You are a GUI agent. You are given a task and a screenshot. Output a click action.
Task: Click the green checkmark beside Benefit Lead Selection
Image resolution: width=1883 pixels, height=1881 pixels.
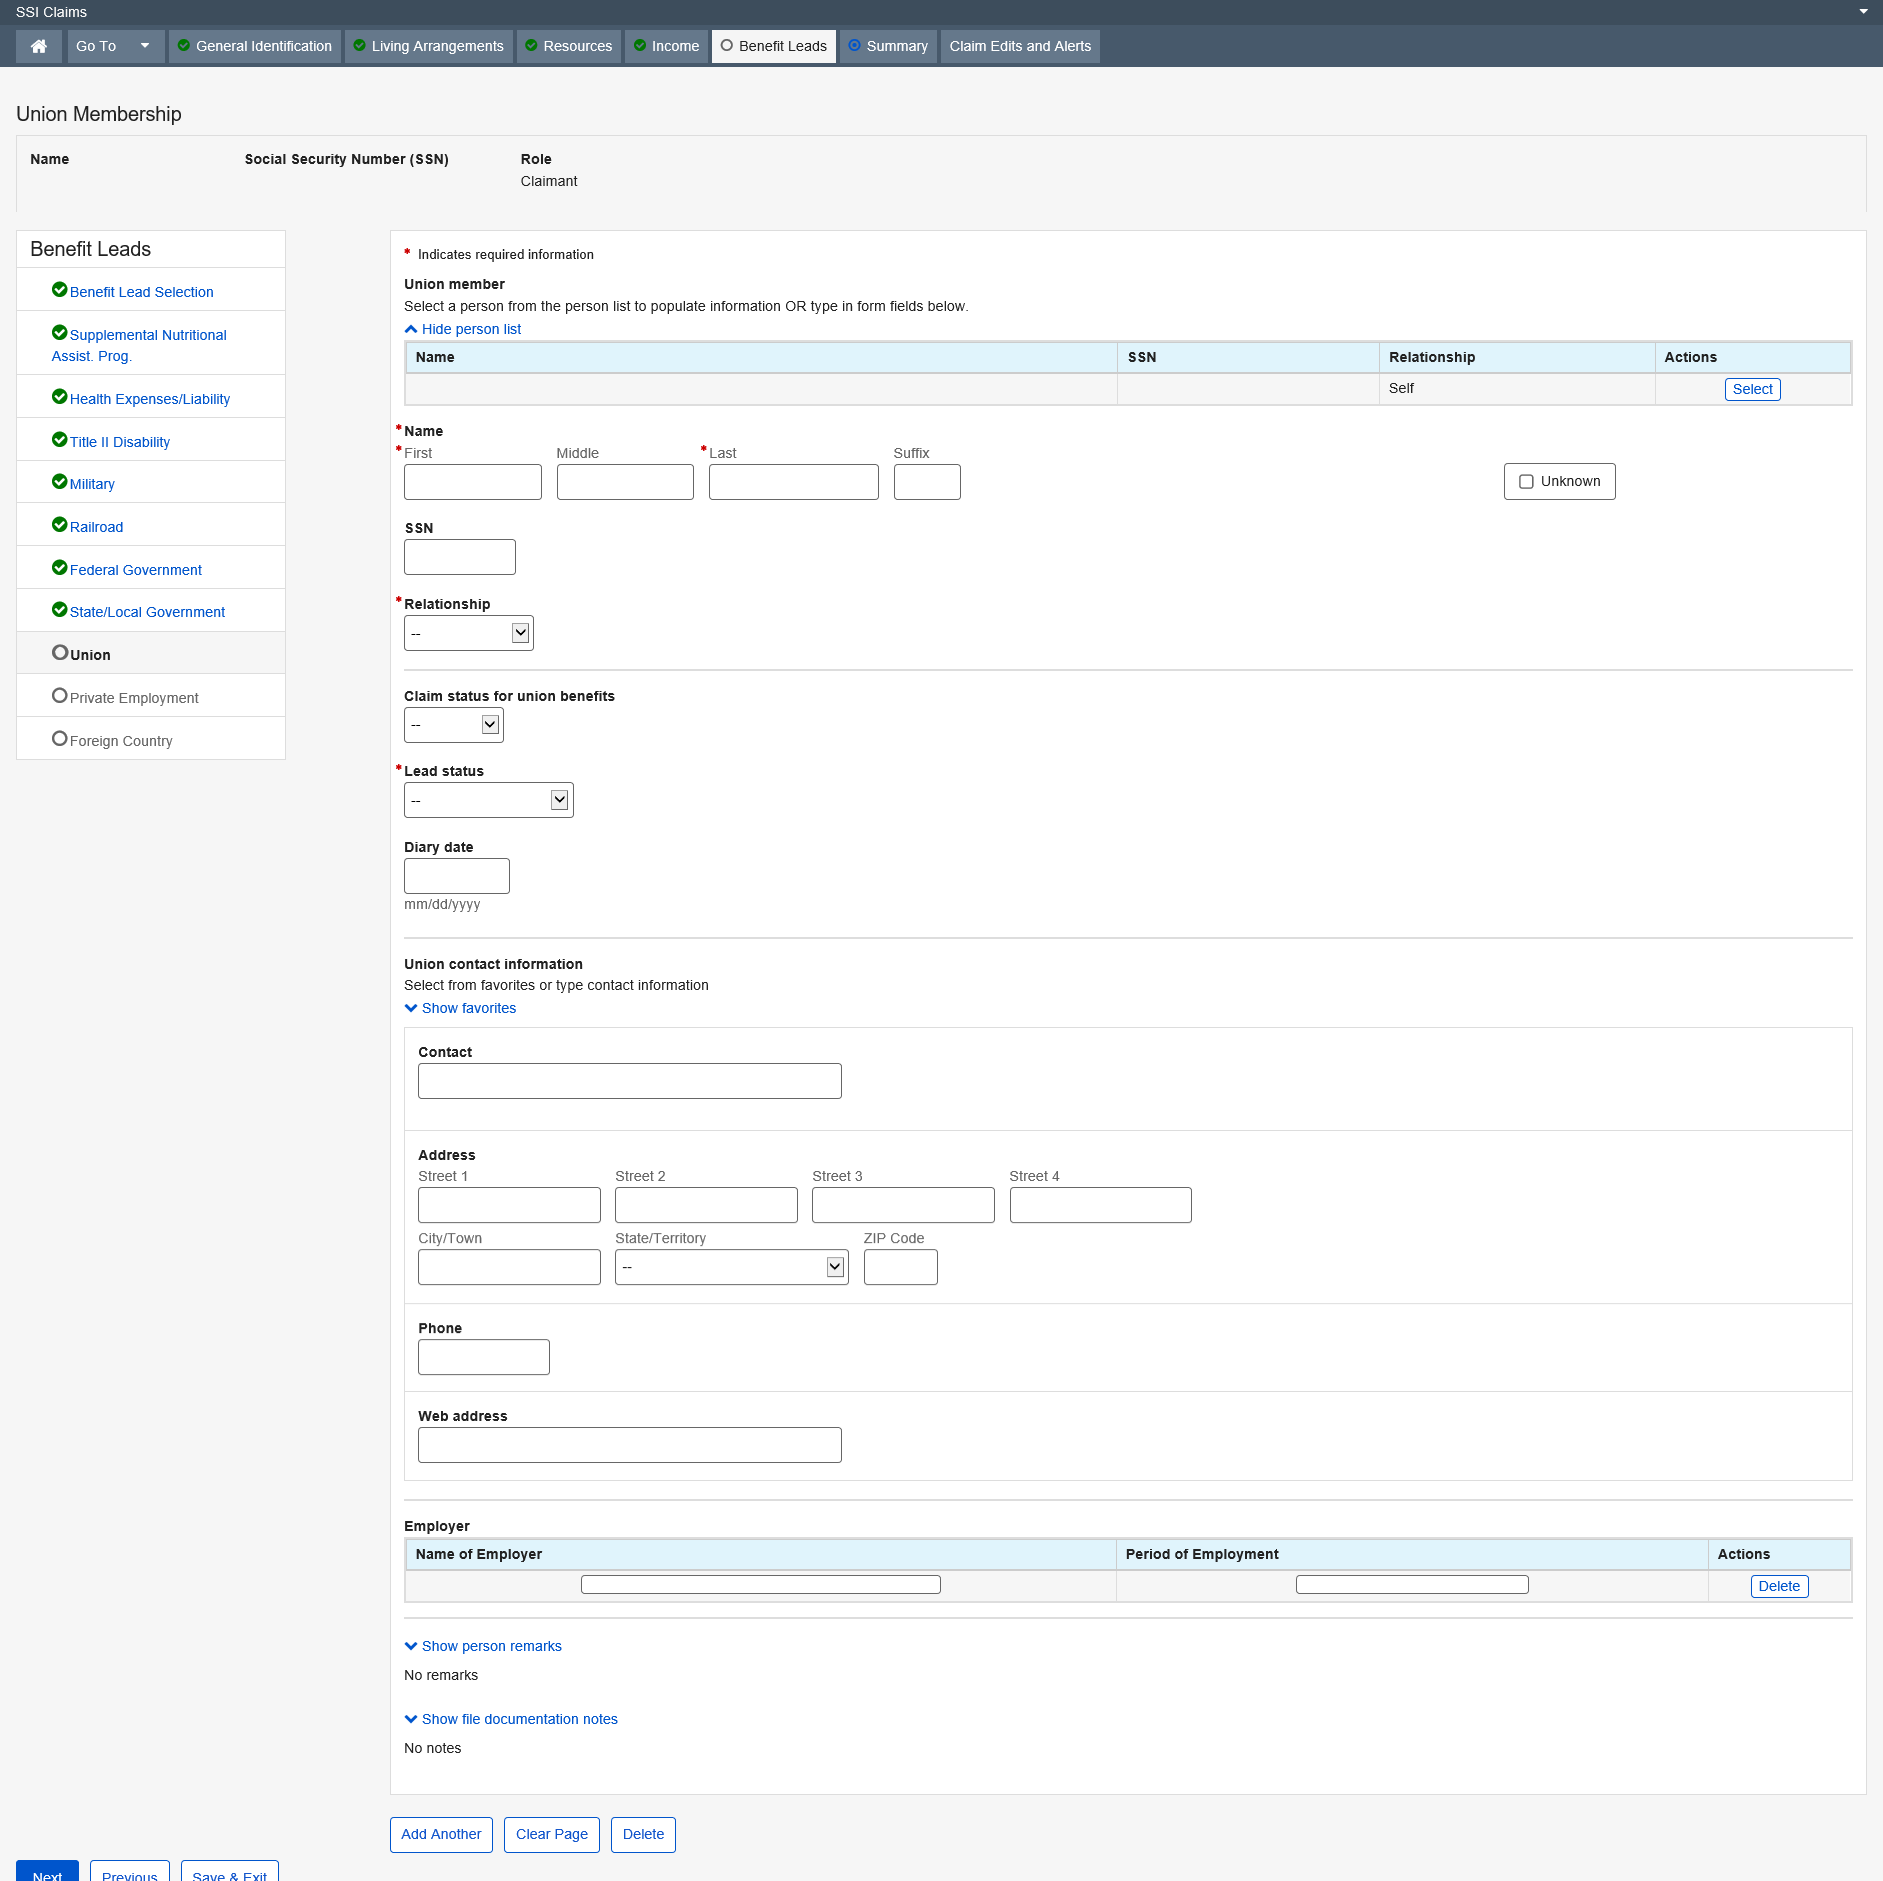coord(59,290)
